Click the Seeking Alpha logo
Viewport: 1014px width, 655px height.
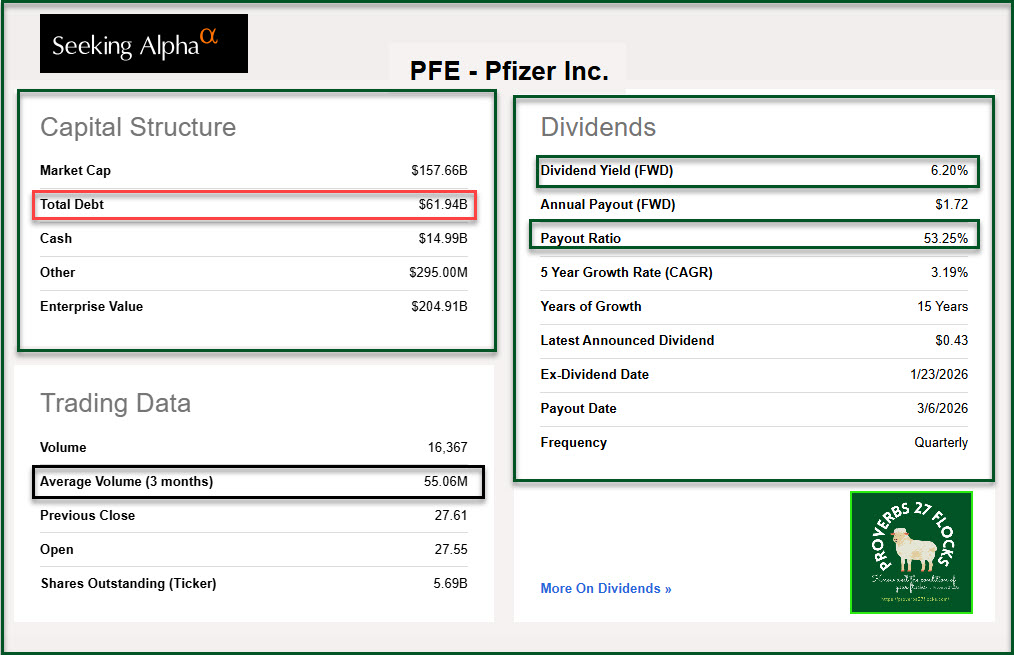(143, 43)
